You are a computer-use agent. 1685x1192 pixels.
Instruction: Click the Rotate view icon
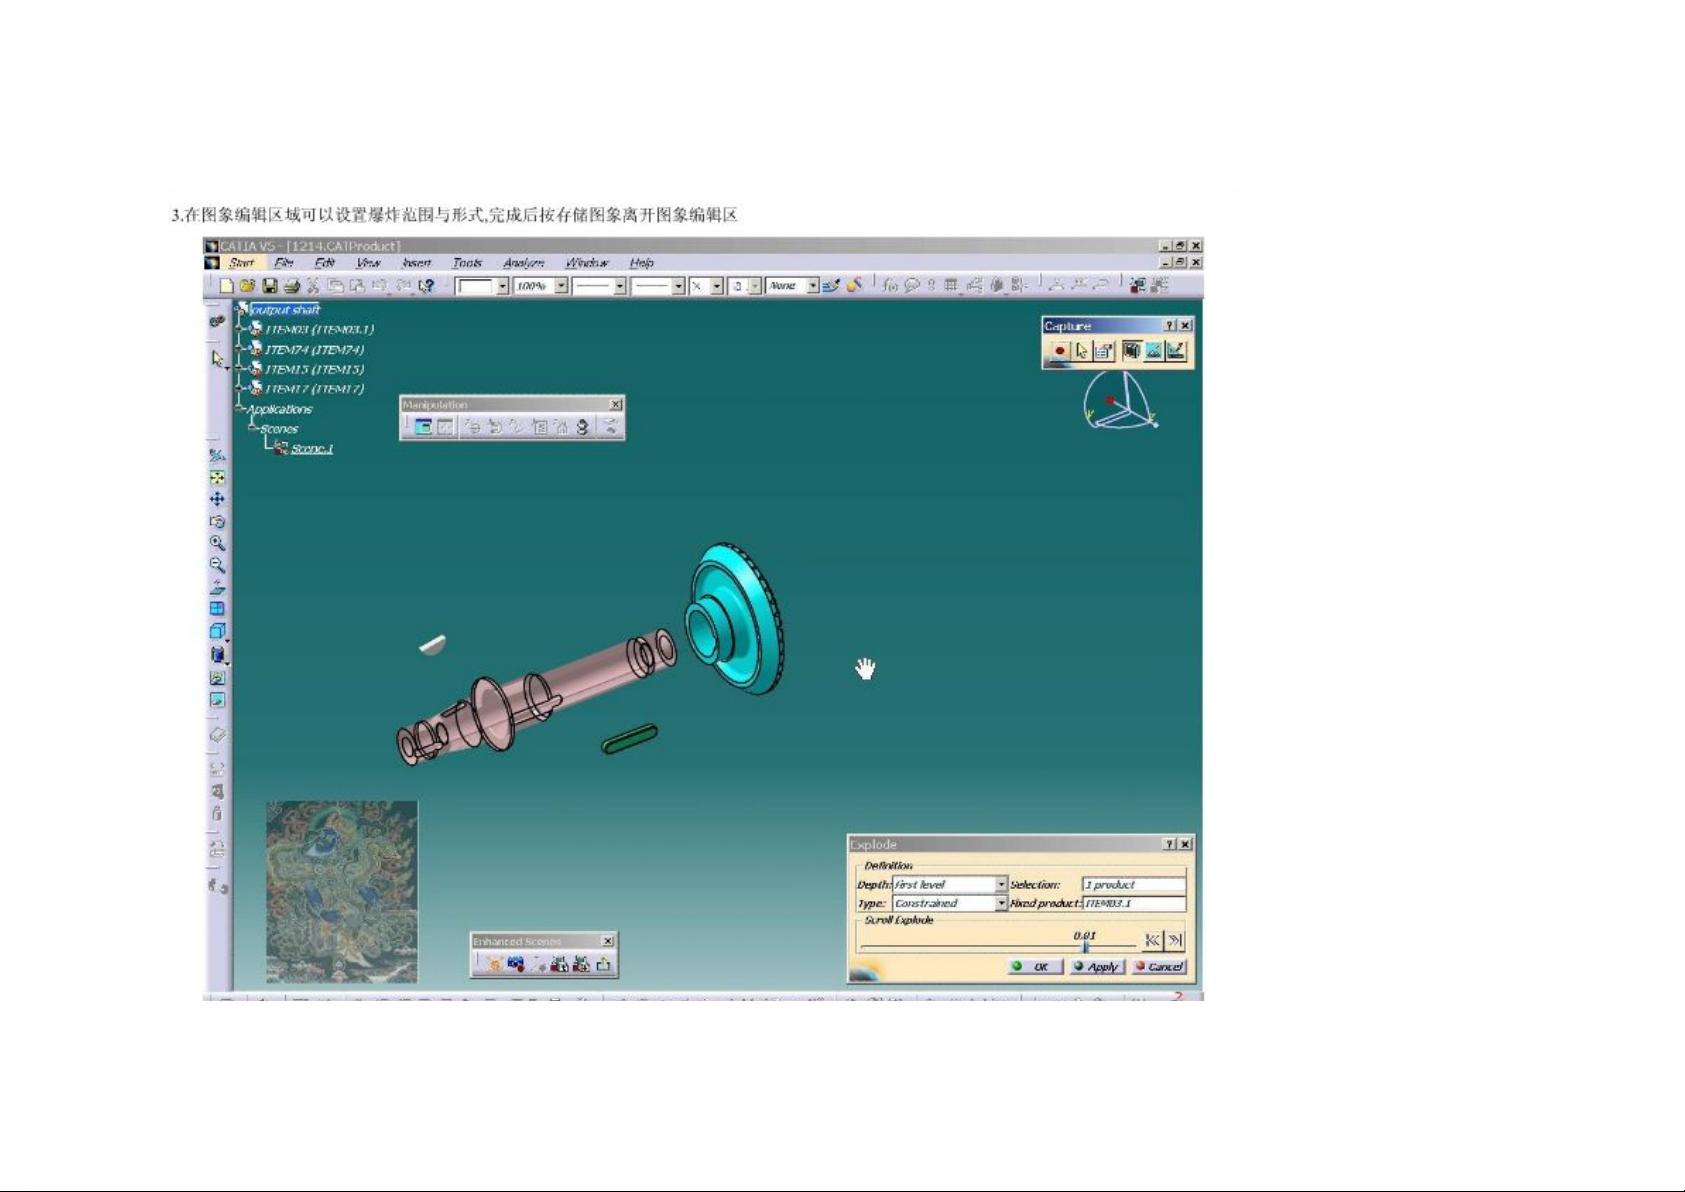217,521
